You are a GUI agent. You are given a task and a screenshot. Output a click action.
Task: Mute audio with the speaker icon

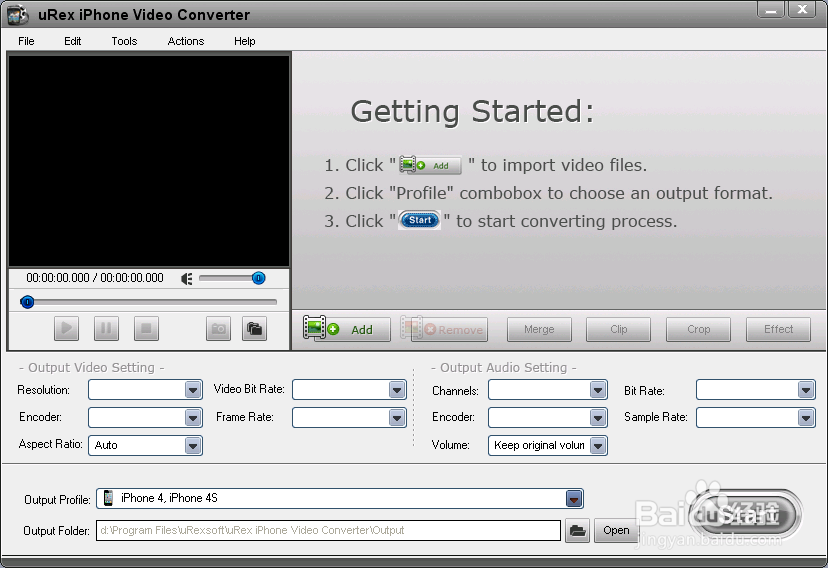pyautogui.click(x=187, y=279)
